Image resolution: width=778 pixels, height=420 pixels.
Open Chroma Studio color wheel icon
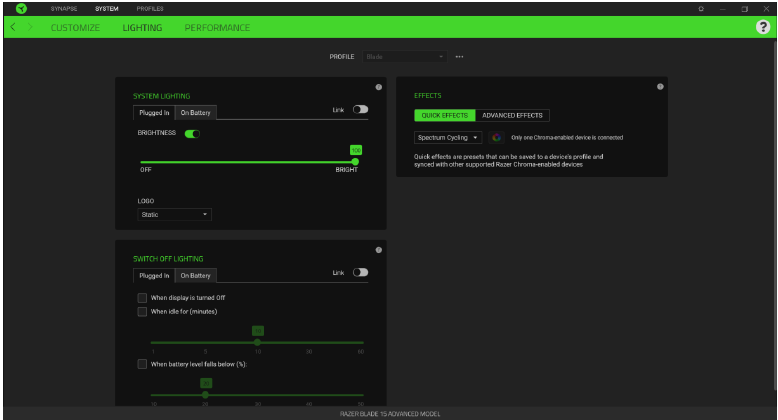[496, 138]
